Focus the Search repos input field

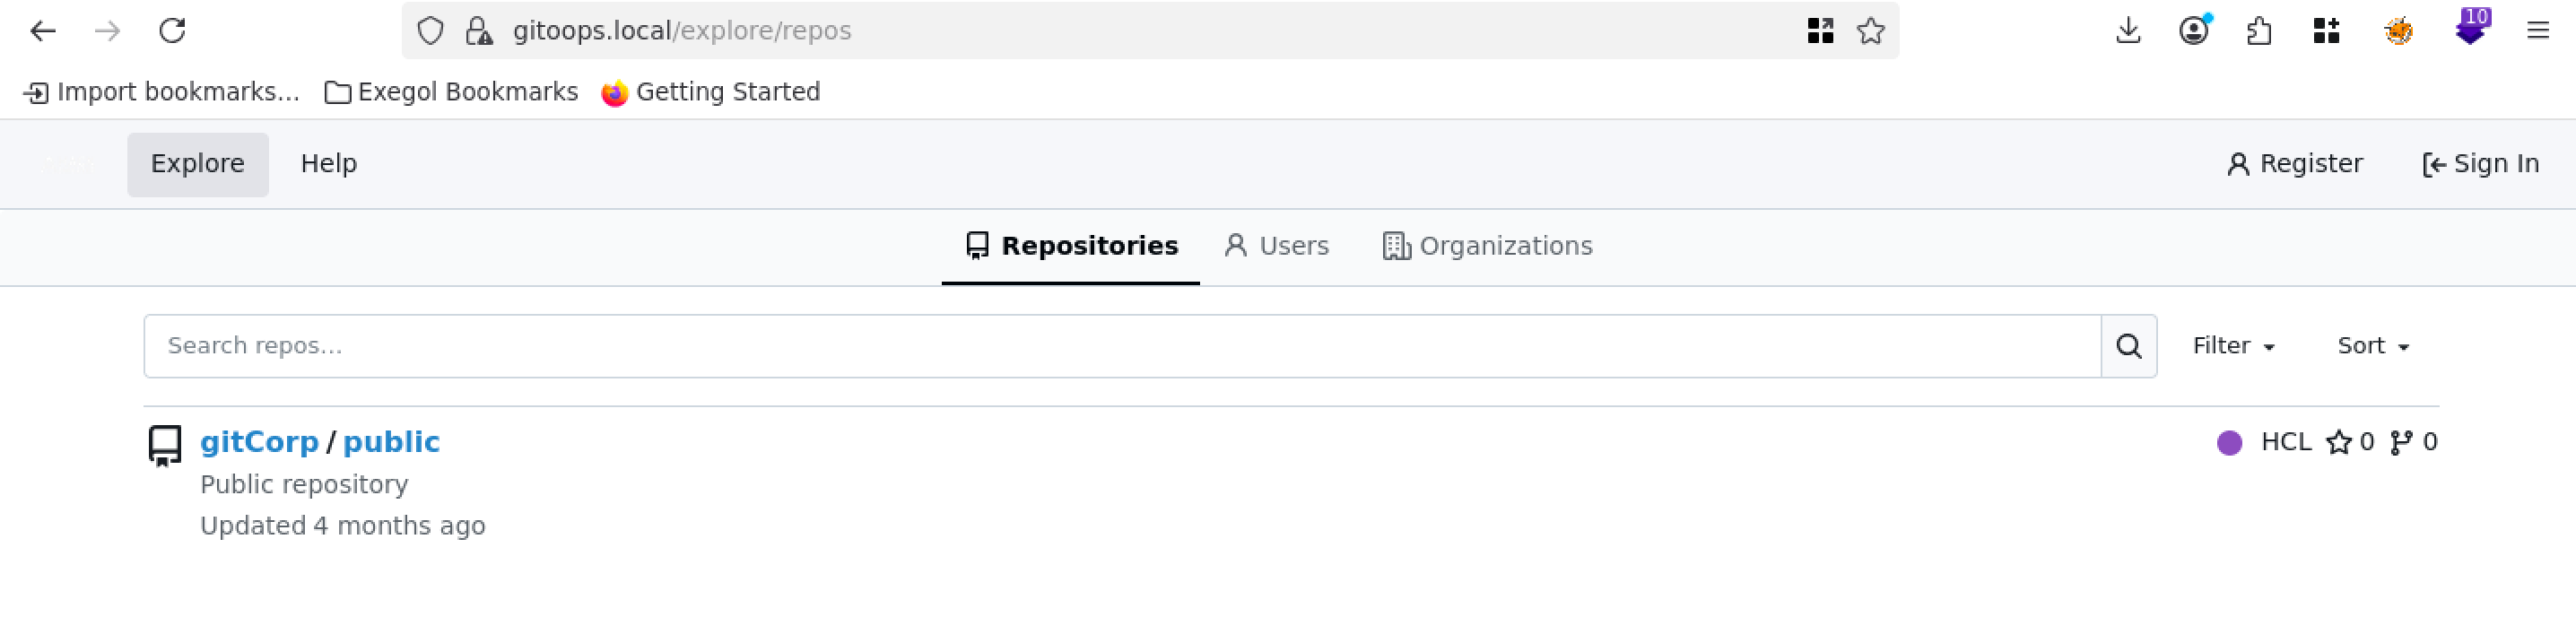point(1120,346)
